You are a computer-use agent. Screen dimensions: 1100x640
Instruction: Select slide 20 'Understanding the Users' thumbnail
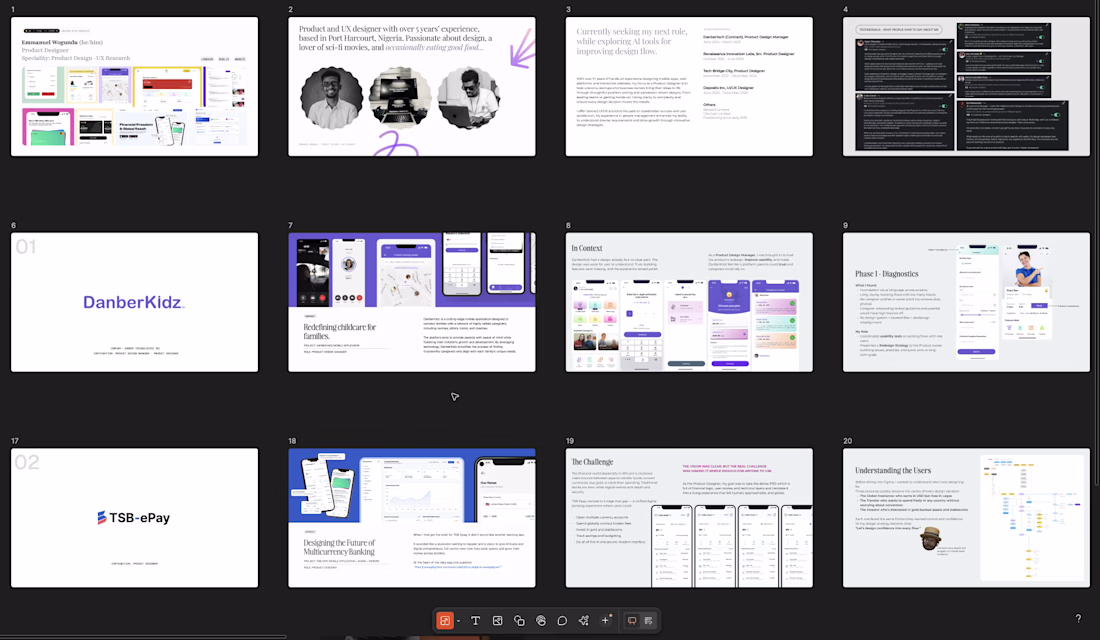tap(967, 518)
